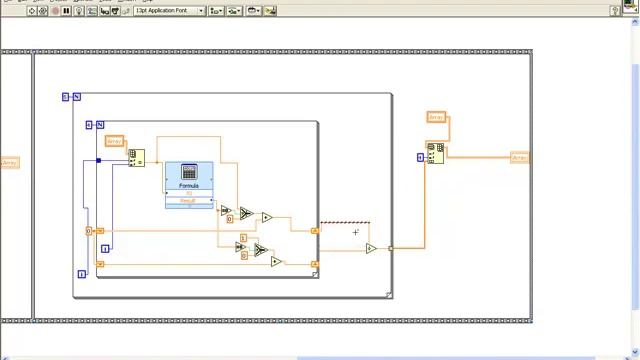Click the Clean Up Diagram button
Image resolution: width=640 pixels, height=360 pixels.
[x=270, y=11]
